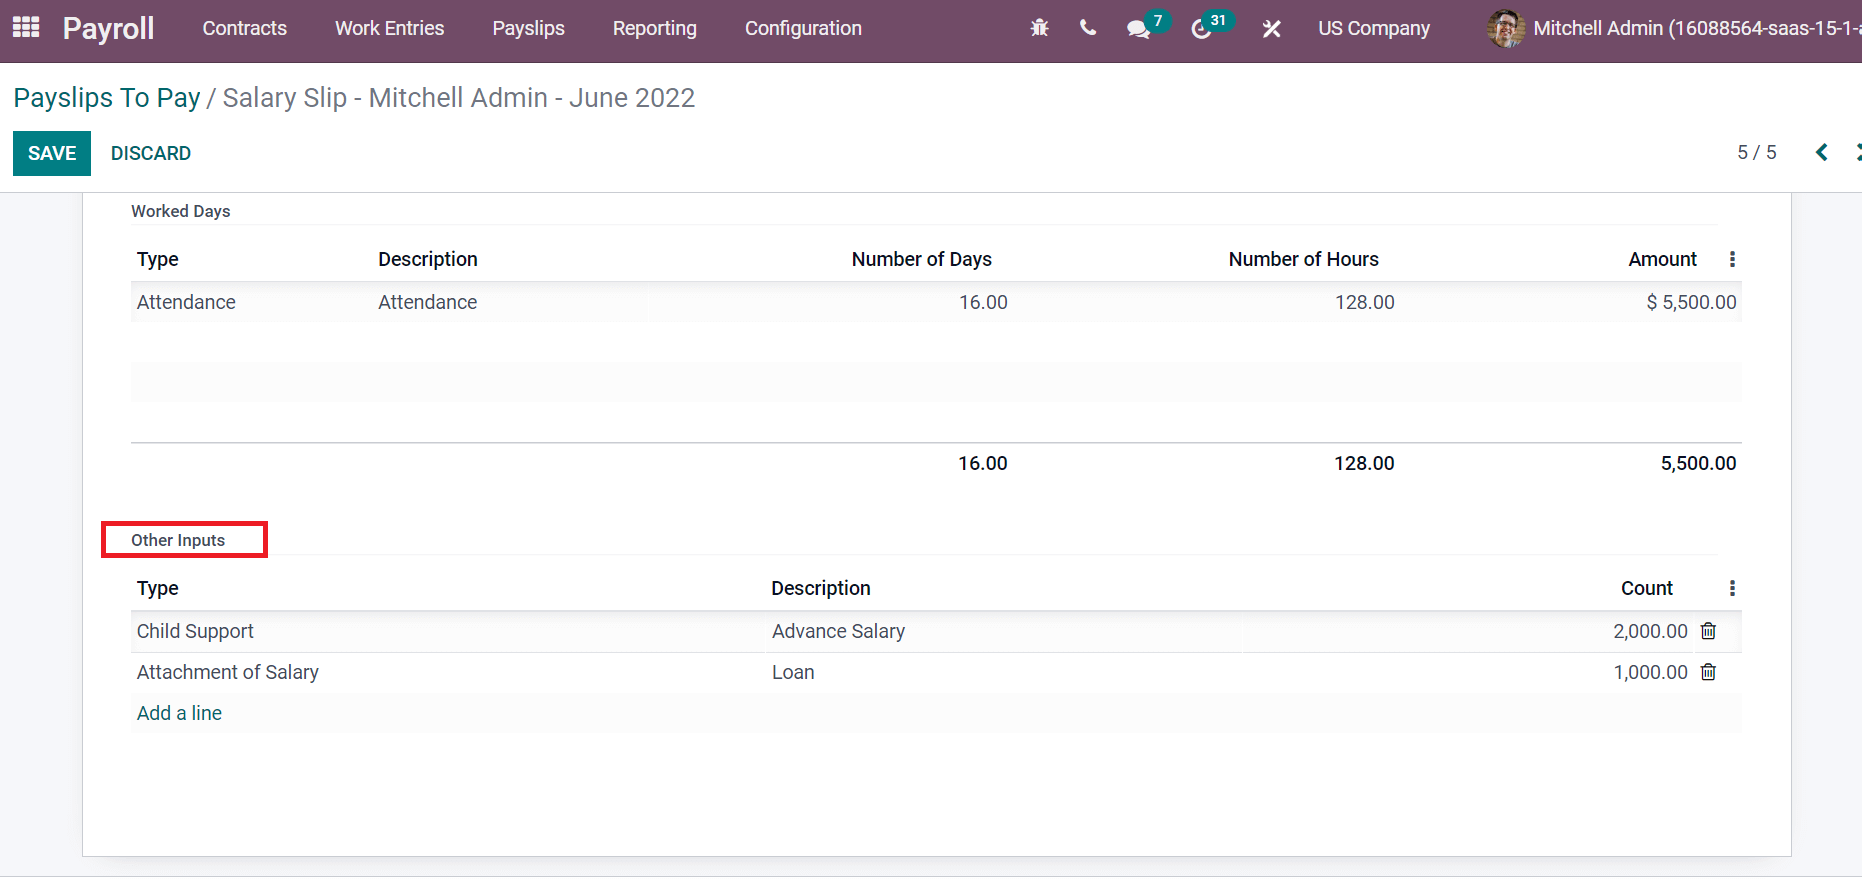Click the 16.00 total days value
Image resolution: width=1862 pixels, height=888 pixels.
coord(983,463)
